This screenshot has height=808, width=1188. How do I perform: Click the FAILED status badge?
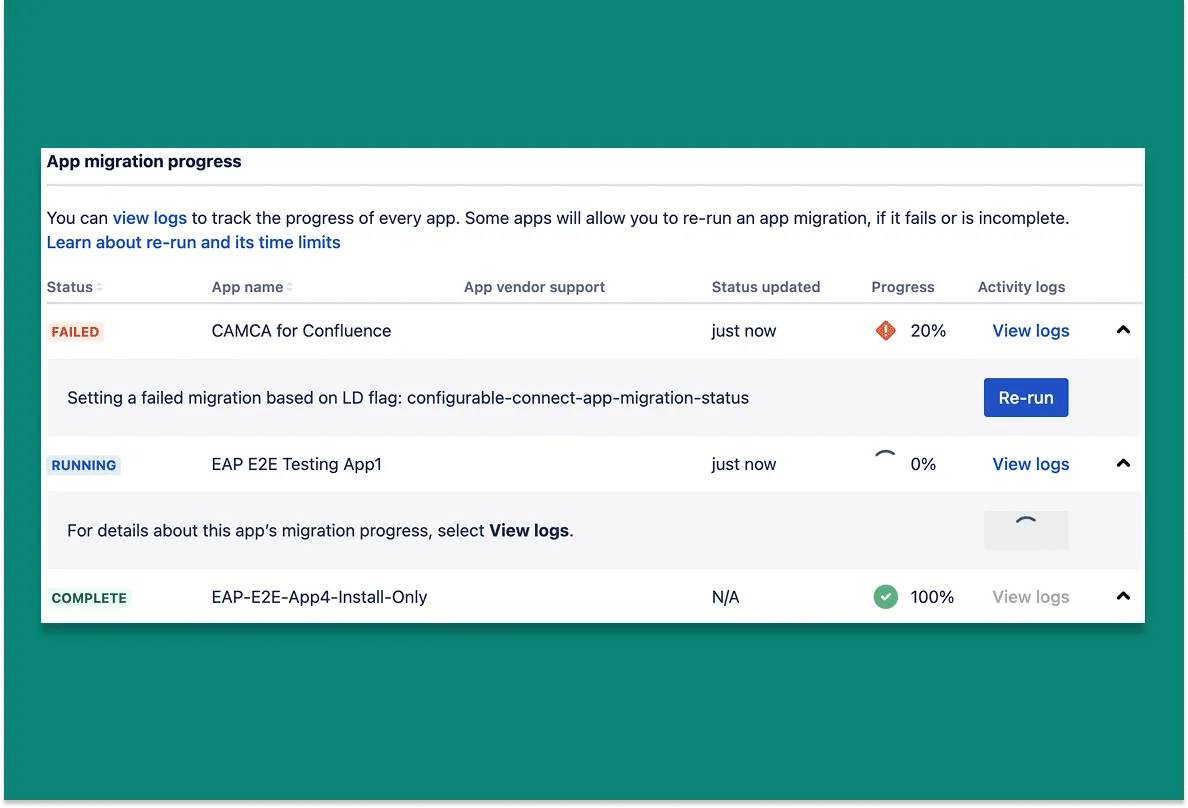[x=75, y=332]
